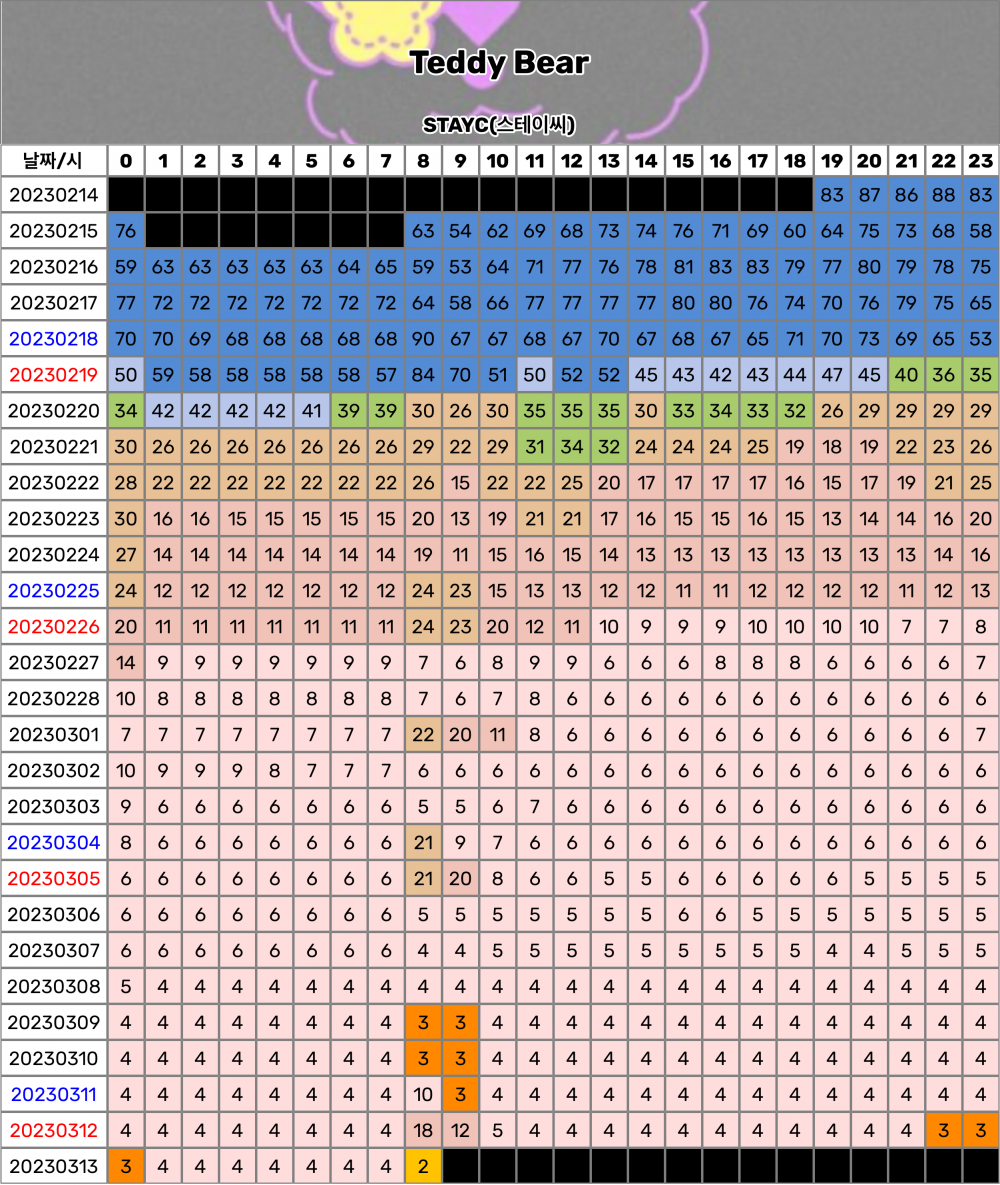Click orange '3' at hour 22 on 20230312
Image resolution: width=1000 pixels, height=1185 pixels.
pos(943,1131)
